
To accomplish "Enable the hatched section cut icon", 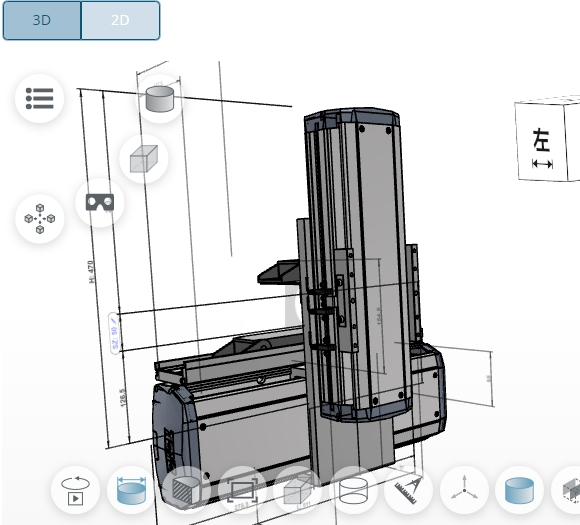I will [x=187, y=490].
